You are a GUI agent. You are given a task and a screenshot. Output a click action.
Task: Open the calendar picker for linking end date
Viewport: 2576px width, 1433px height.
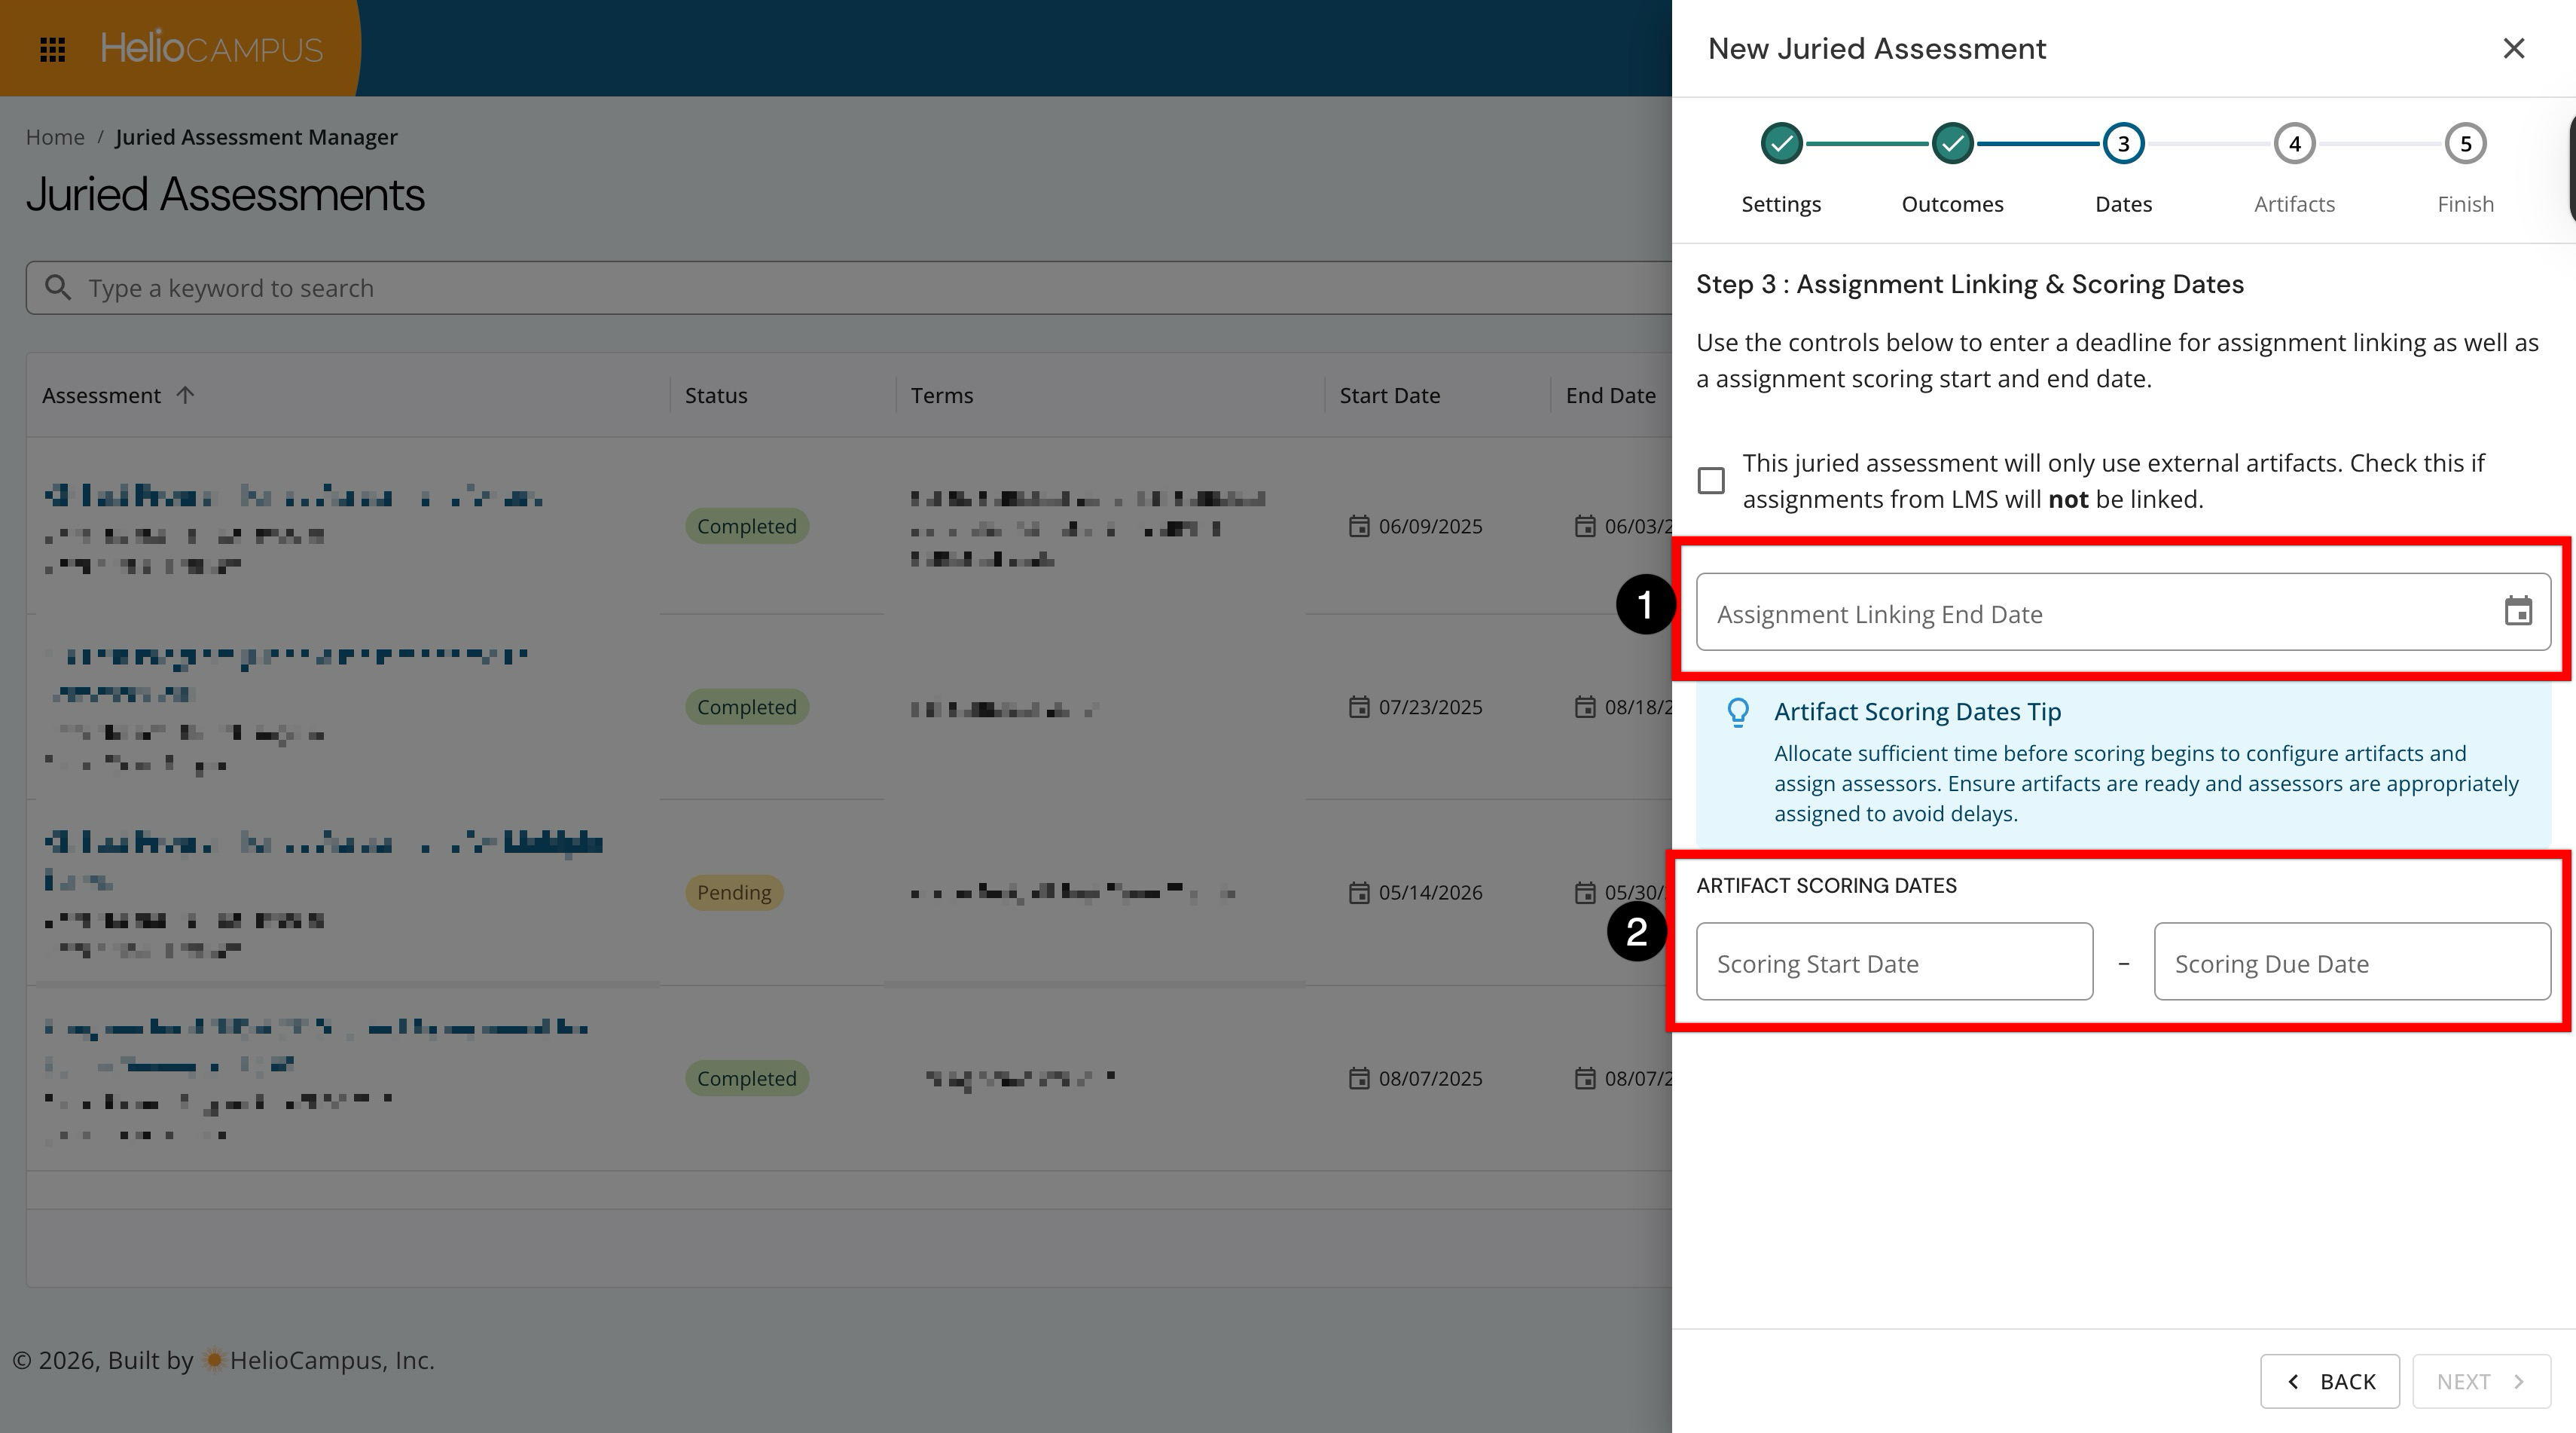2518,611
